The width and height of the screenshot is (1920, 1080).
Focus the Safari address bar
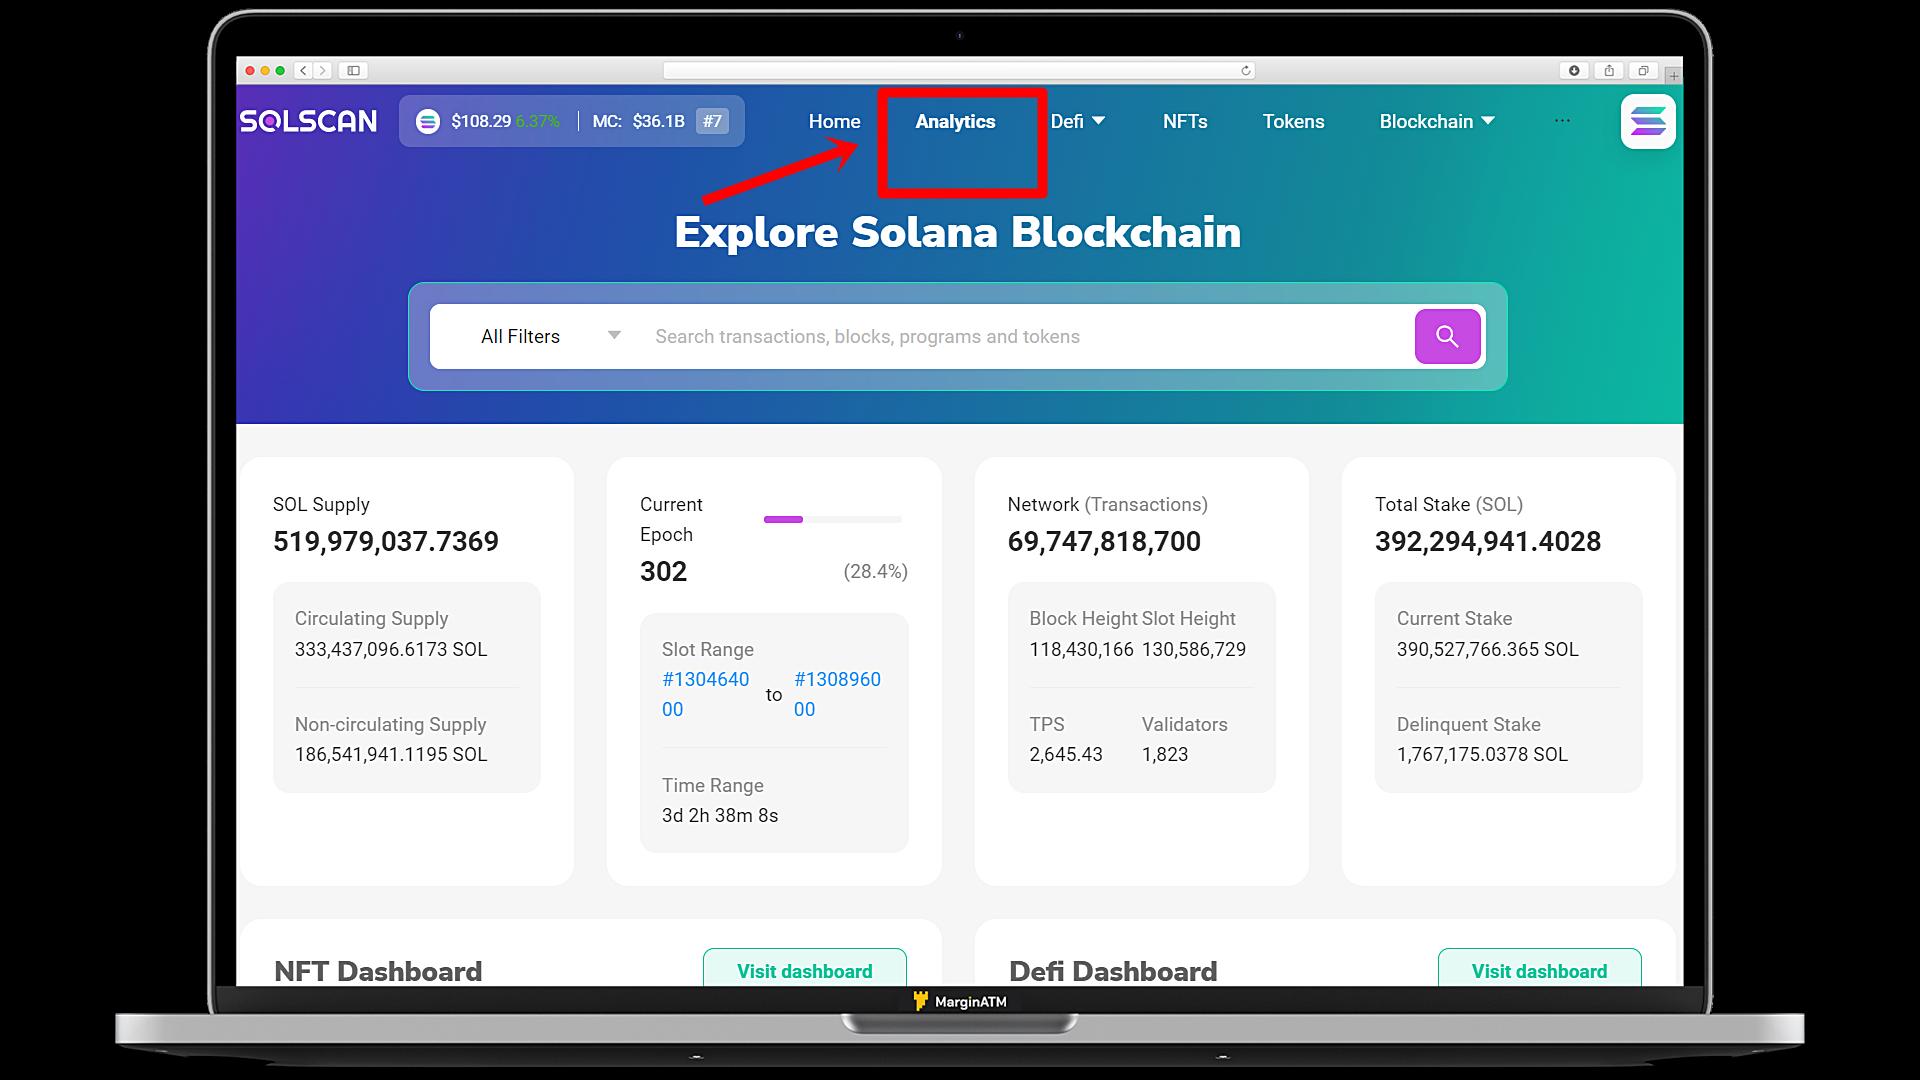click(958, 70)
